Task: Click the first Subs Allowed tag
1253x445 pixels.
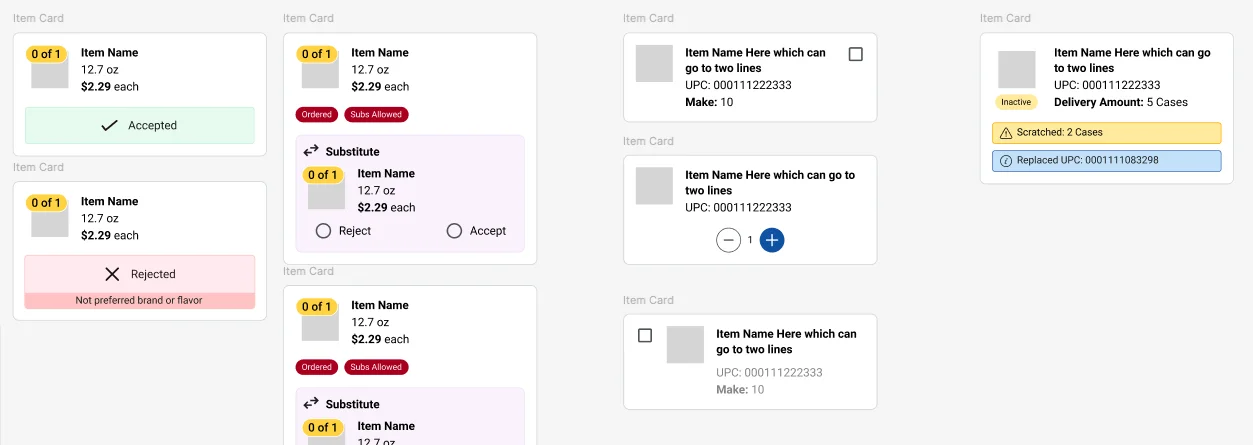Action: [x=376, y=115]
